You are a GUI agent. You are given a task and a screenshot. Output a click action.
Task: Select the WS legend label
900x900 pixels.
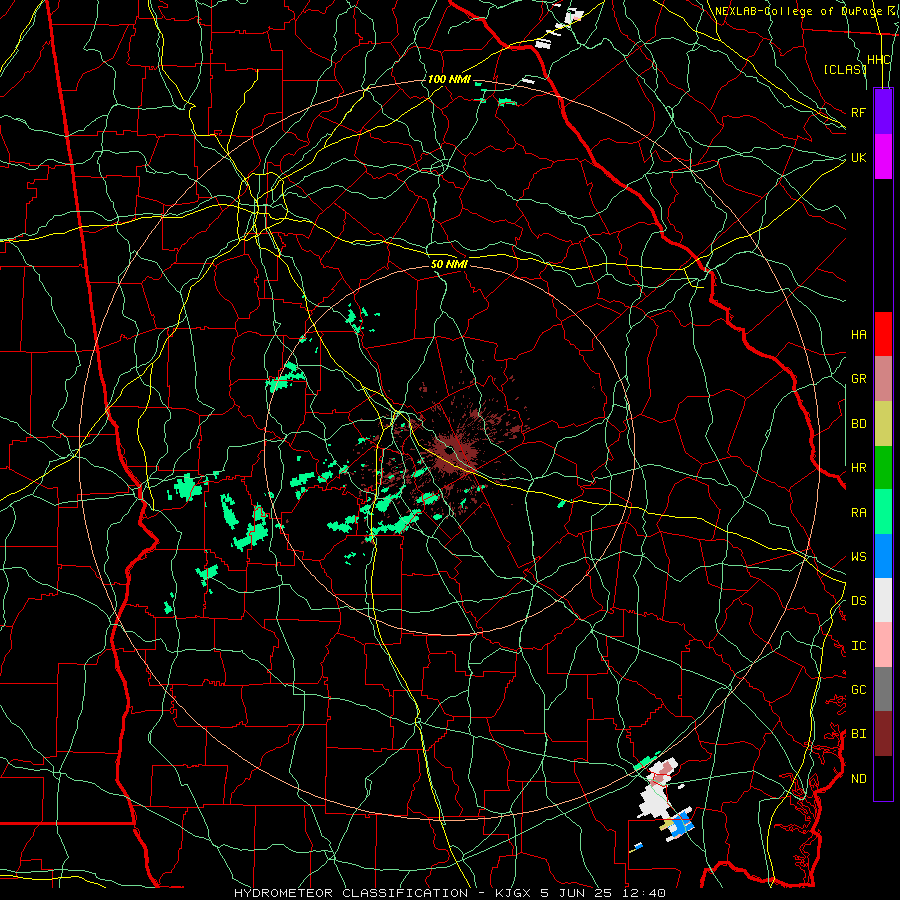(x=858, y=557)
